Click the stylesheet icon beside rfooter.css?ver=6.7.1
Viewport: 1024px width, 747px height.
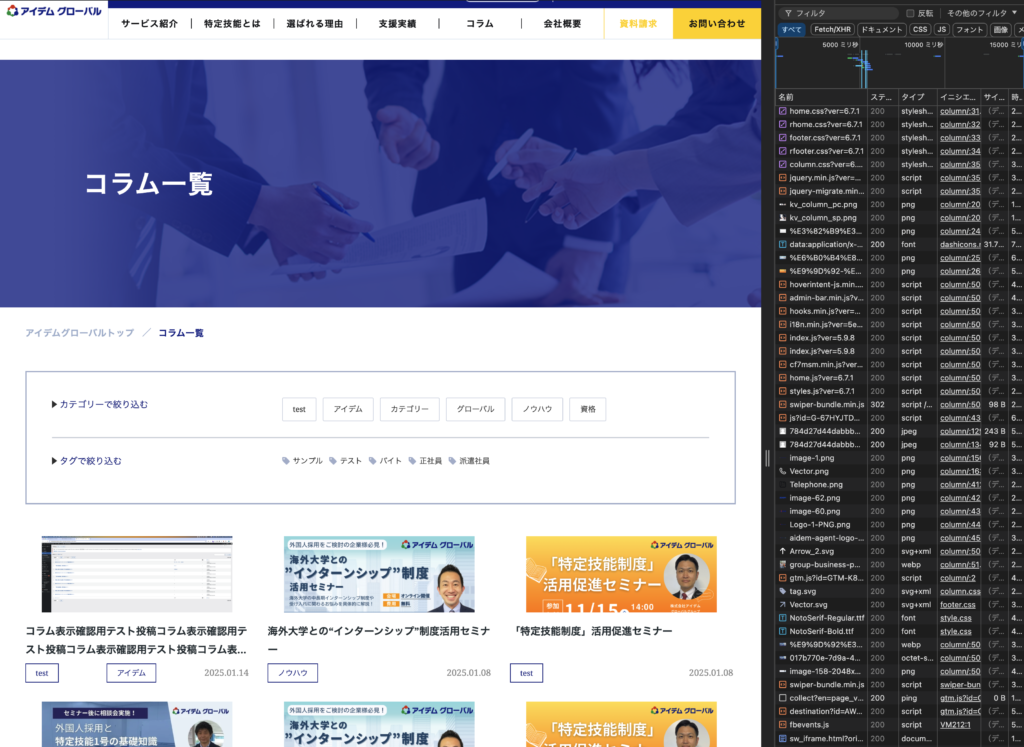[782, 151]
